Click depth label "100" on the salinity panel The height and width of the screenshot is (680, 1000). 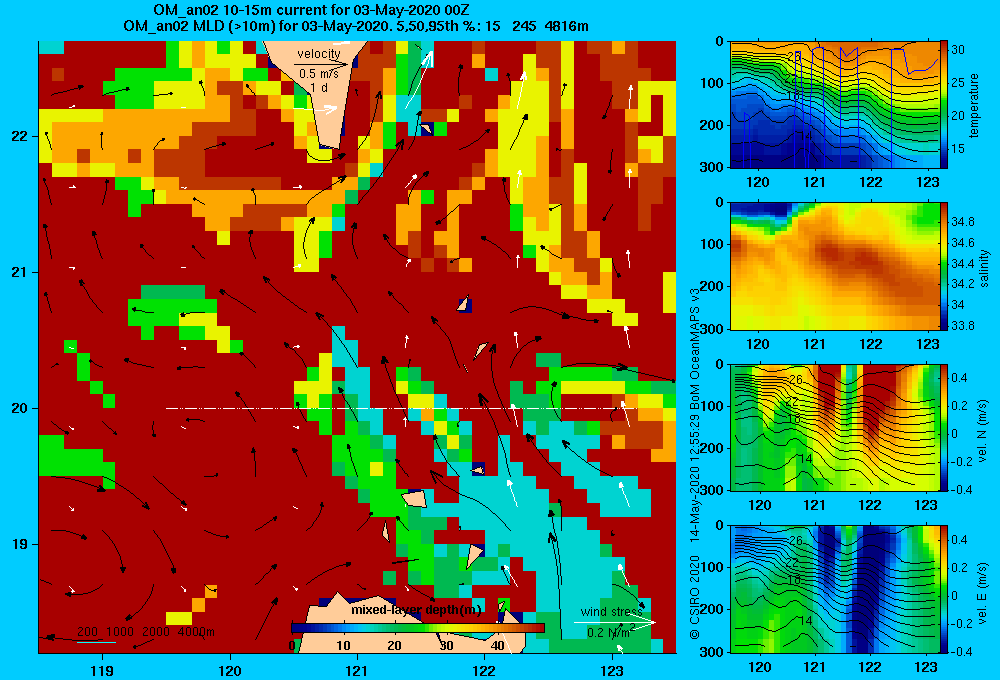(714, 244)
